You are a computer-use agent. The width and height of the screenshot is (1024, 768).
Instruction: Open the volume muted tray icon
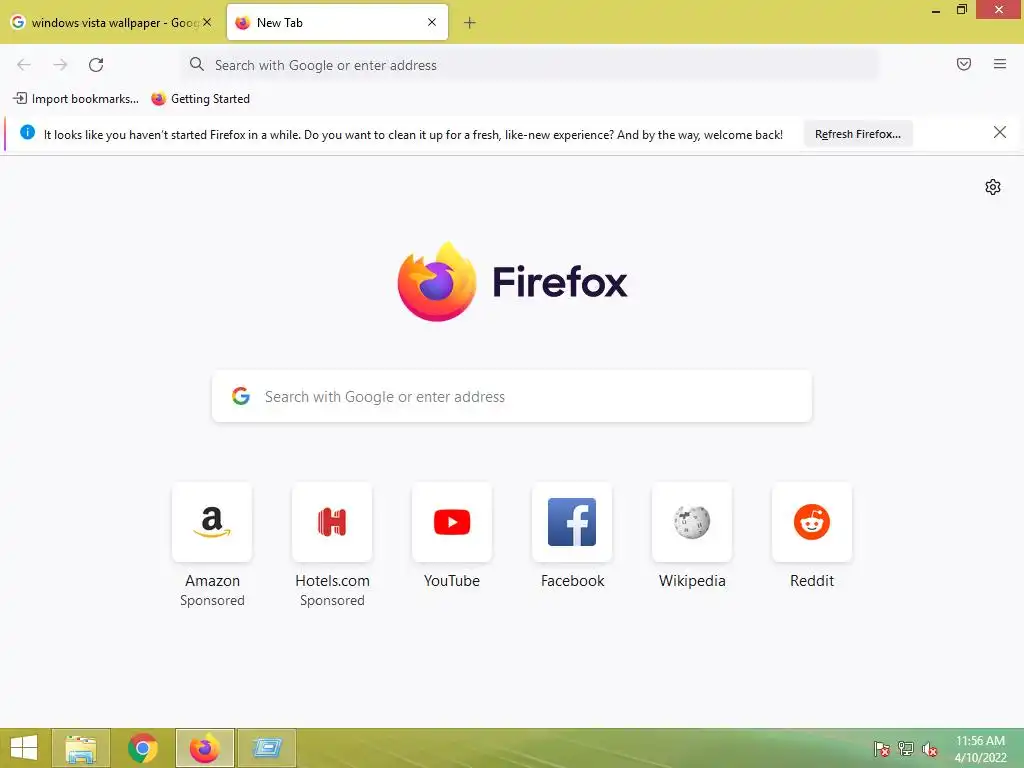point(929,749)
